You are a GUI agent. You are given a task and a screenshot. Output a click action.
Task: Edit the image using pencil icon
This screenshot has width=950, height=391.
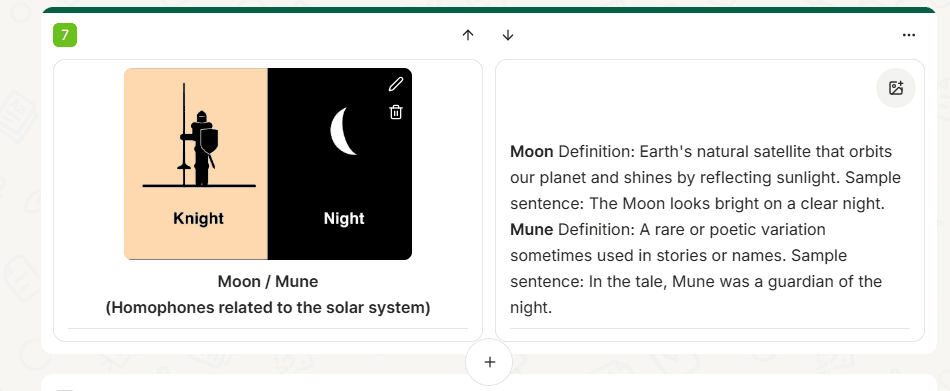pos(396,84)
